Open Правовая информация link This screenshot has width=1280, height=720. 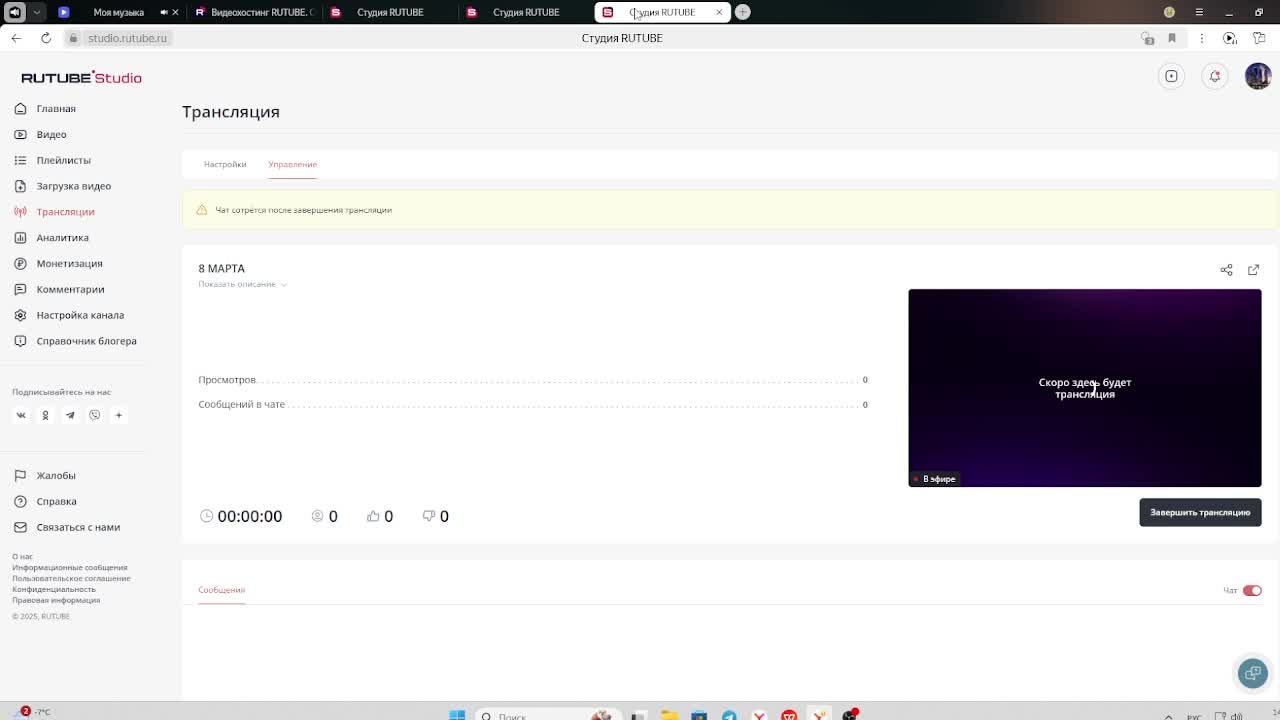(x=56, y=600)
